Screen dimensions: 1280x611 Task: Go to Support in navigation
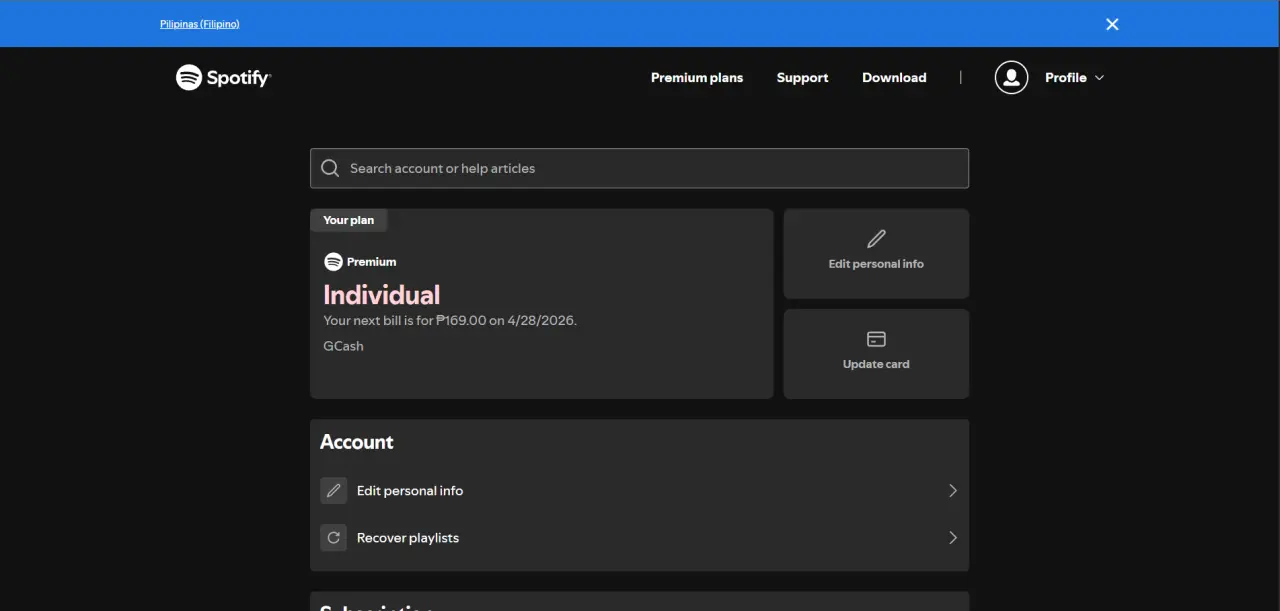[802, 78]
